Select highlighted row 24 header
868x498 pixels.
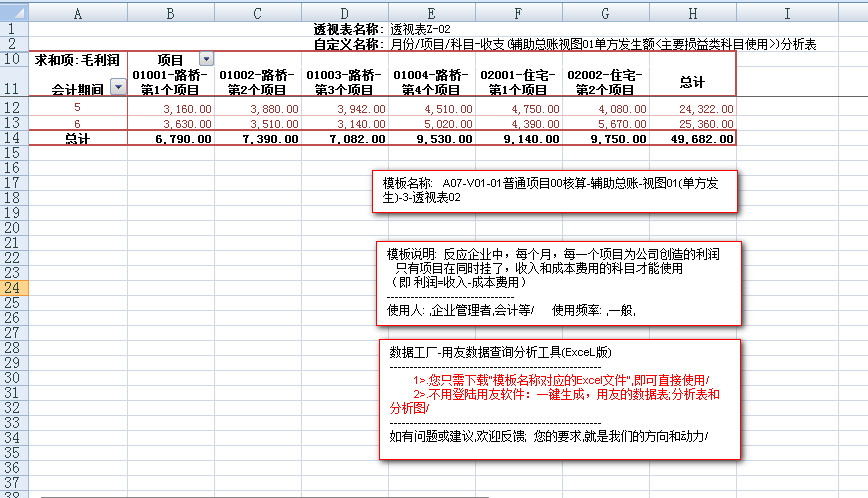coord(14,288)
